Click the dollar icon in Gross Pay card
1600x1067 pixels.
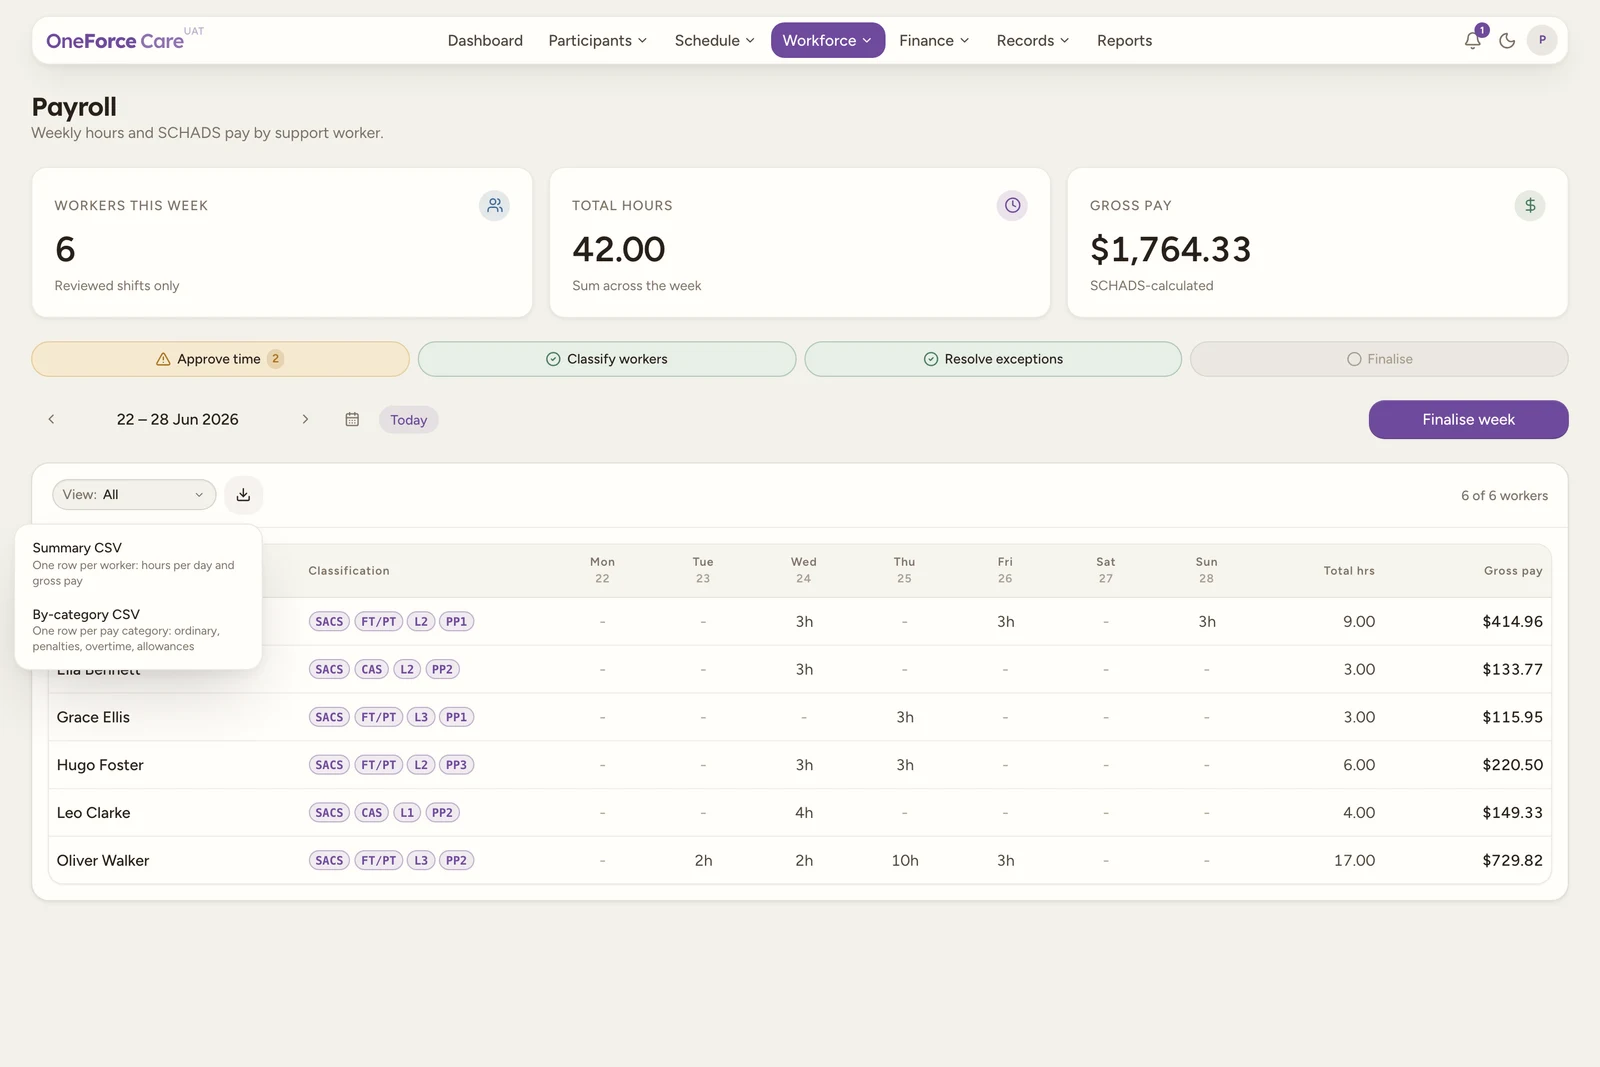1530,205
